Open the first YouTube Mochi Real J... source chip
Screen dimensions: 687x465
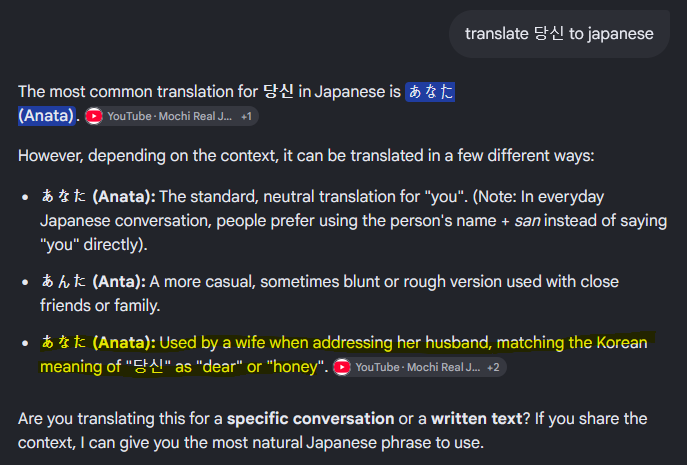coord(171,116)
